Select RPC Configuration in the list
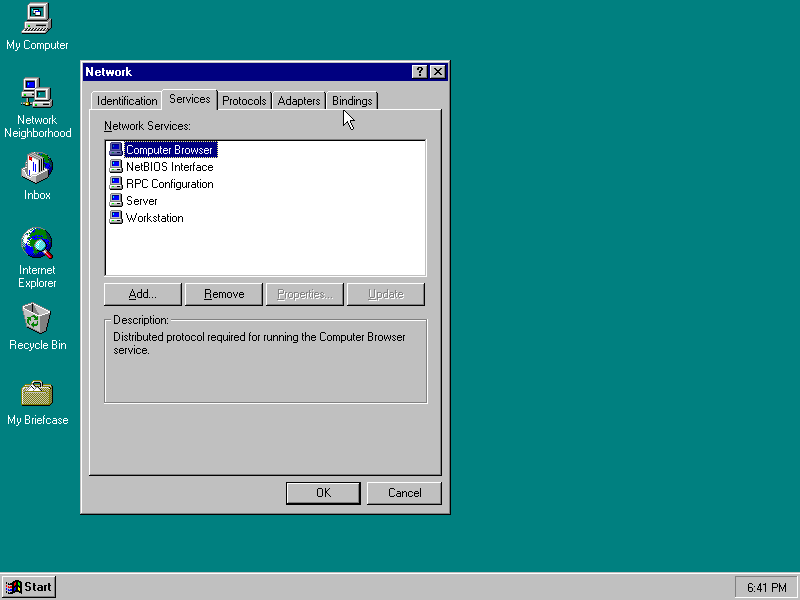Viewport: 800px width, 600px height. 170,184
